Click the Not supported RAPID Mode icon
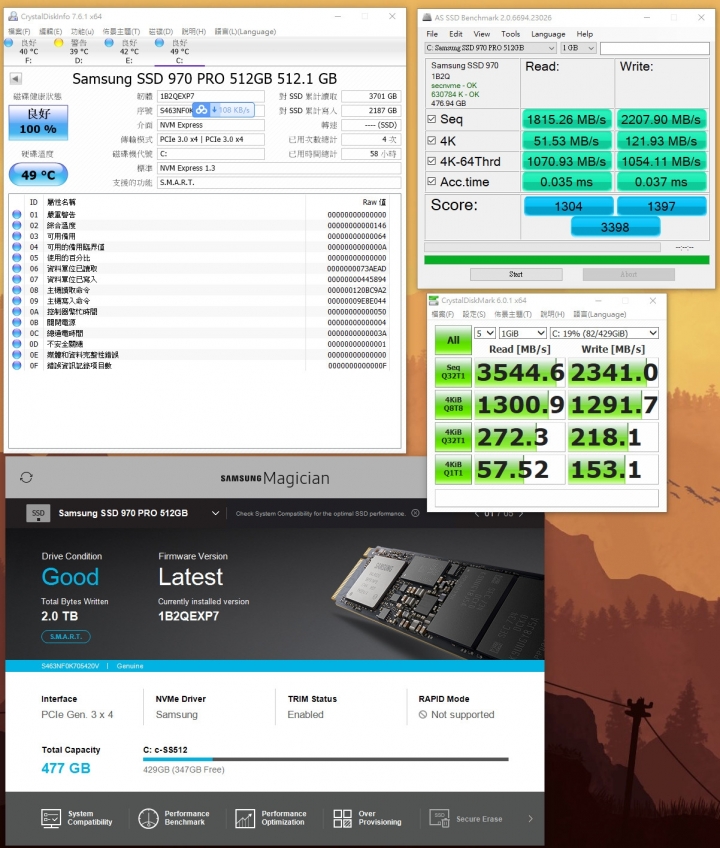720x848 pixels. pos(423,715)
